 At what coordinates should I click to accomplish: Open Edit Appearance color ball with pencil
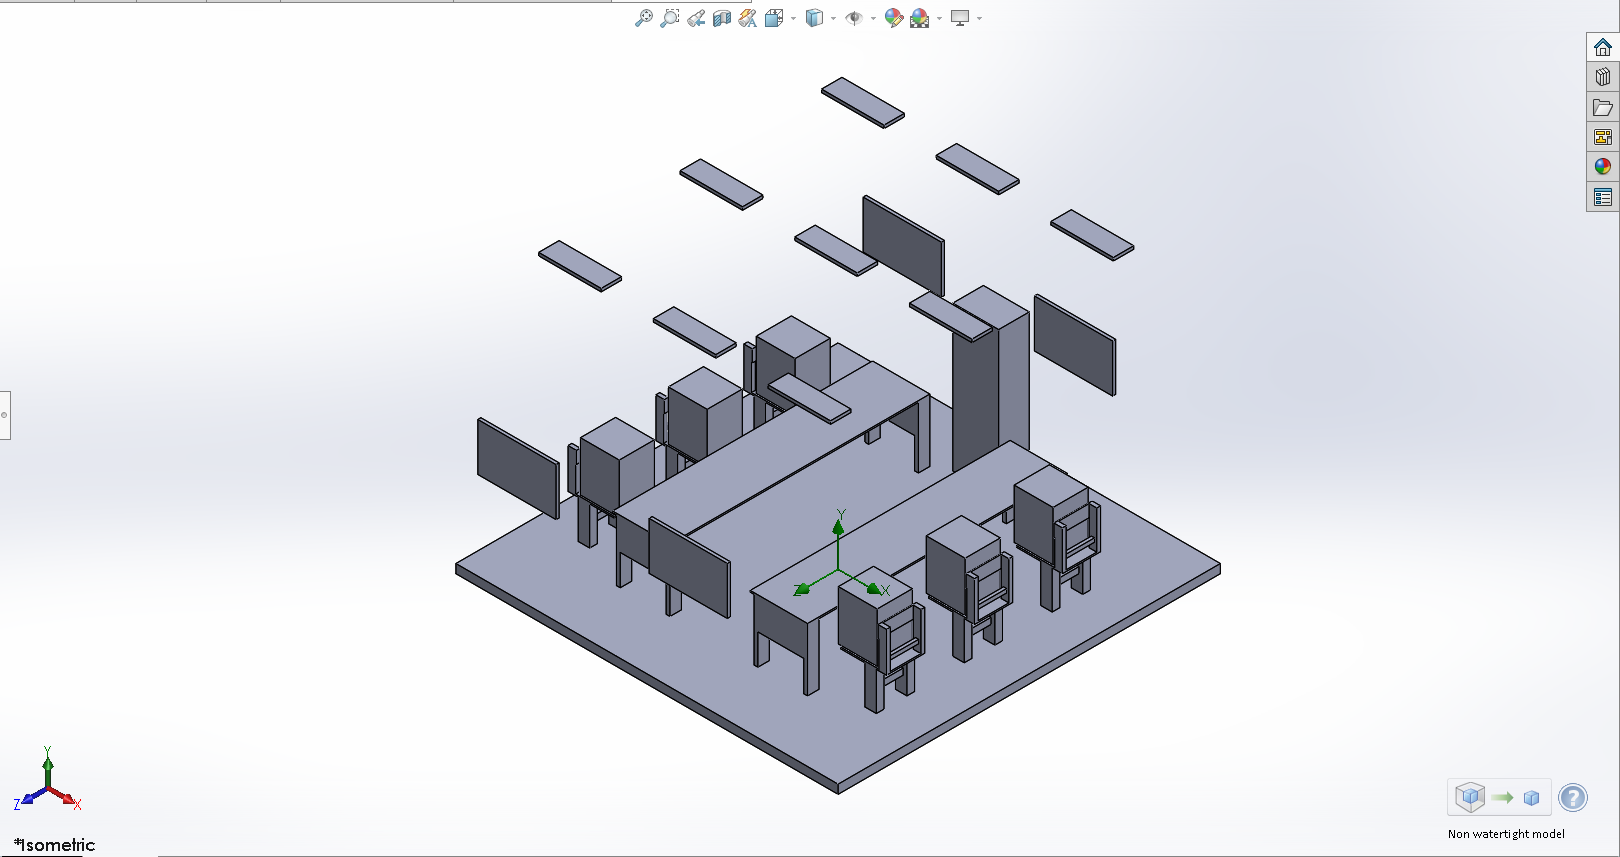coord(894,18)
